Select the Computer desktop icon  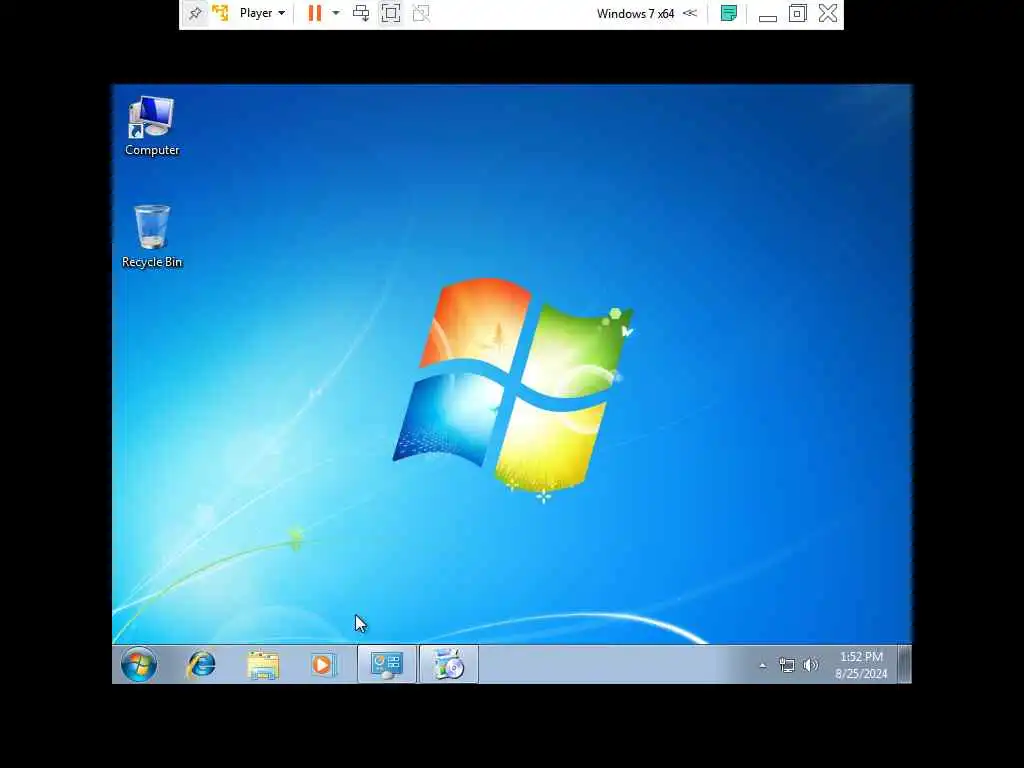152,126
